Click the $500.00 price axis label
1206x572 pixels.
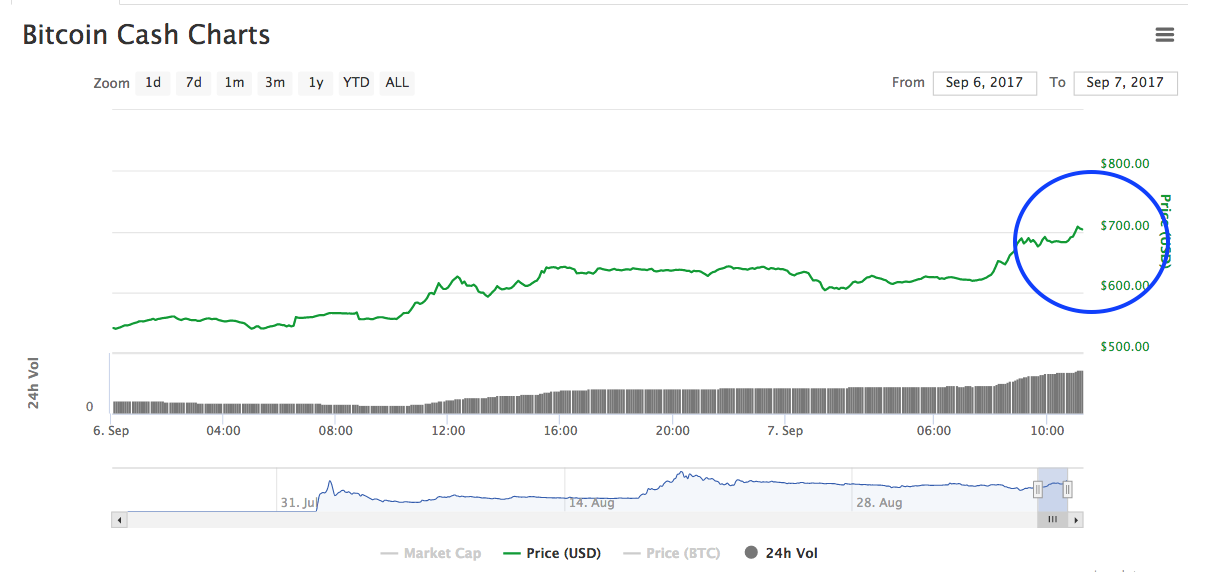(x=1125, y=347)
